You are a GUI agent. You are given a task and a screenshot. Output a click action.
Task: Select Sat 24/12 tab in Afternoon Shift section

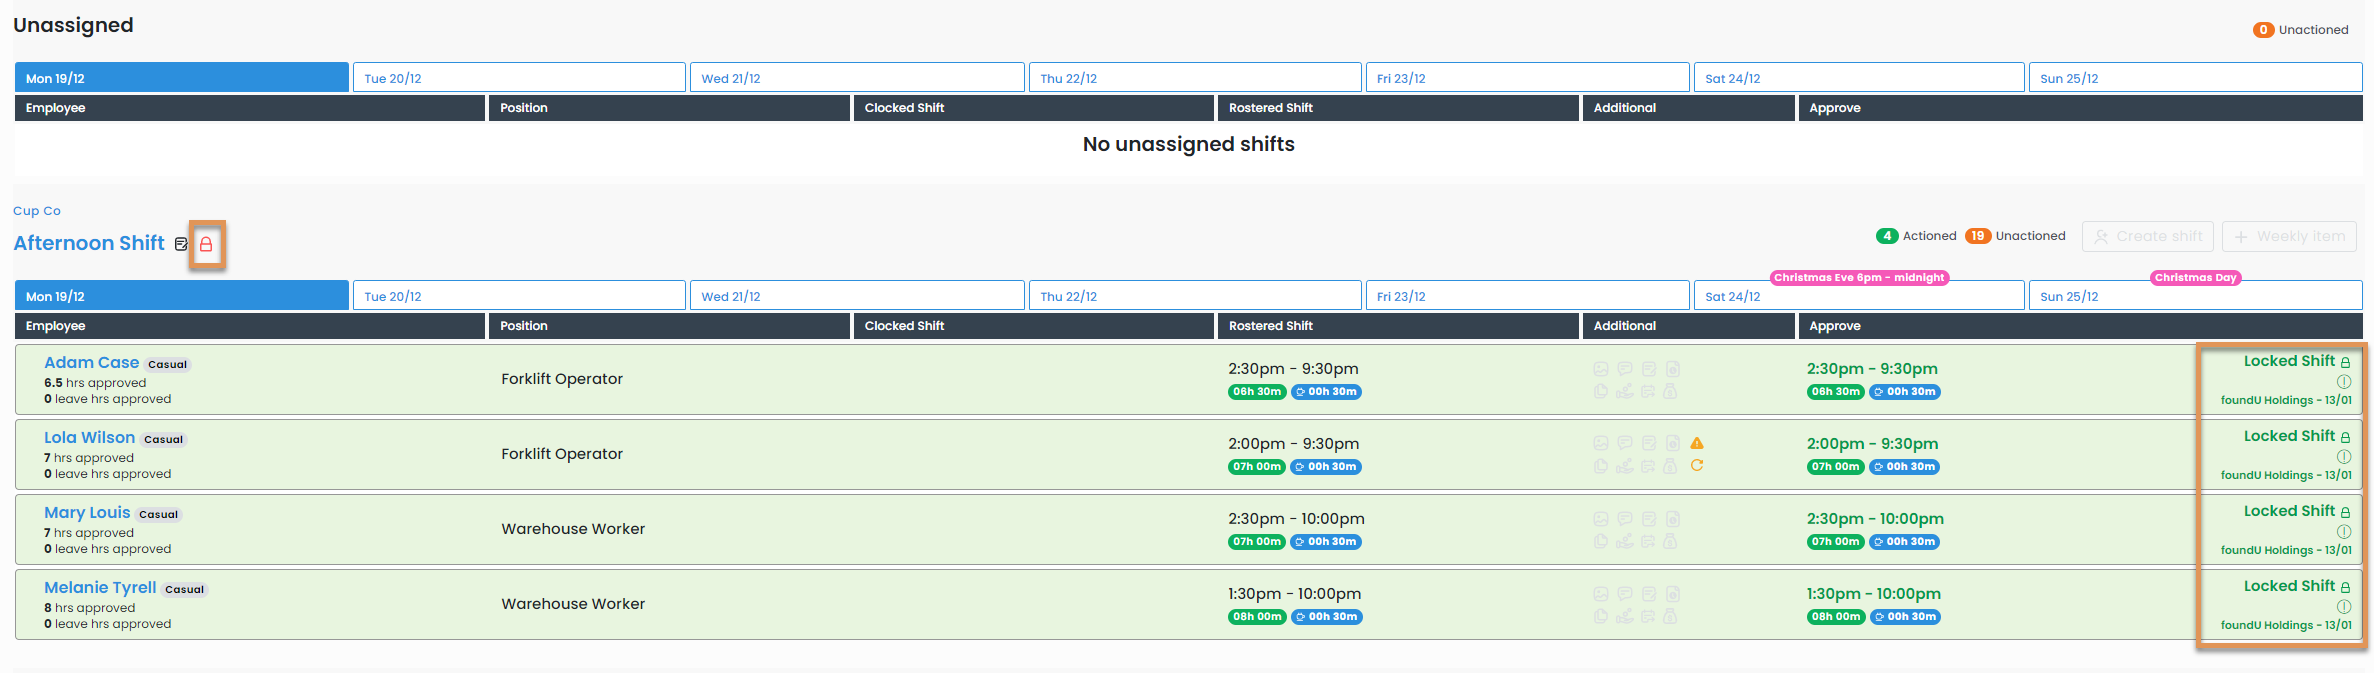point(1858,296)
